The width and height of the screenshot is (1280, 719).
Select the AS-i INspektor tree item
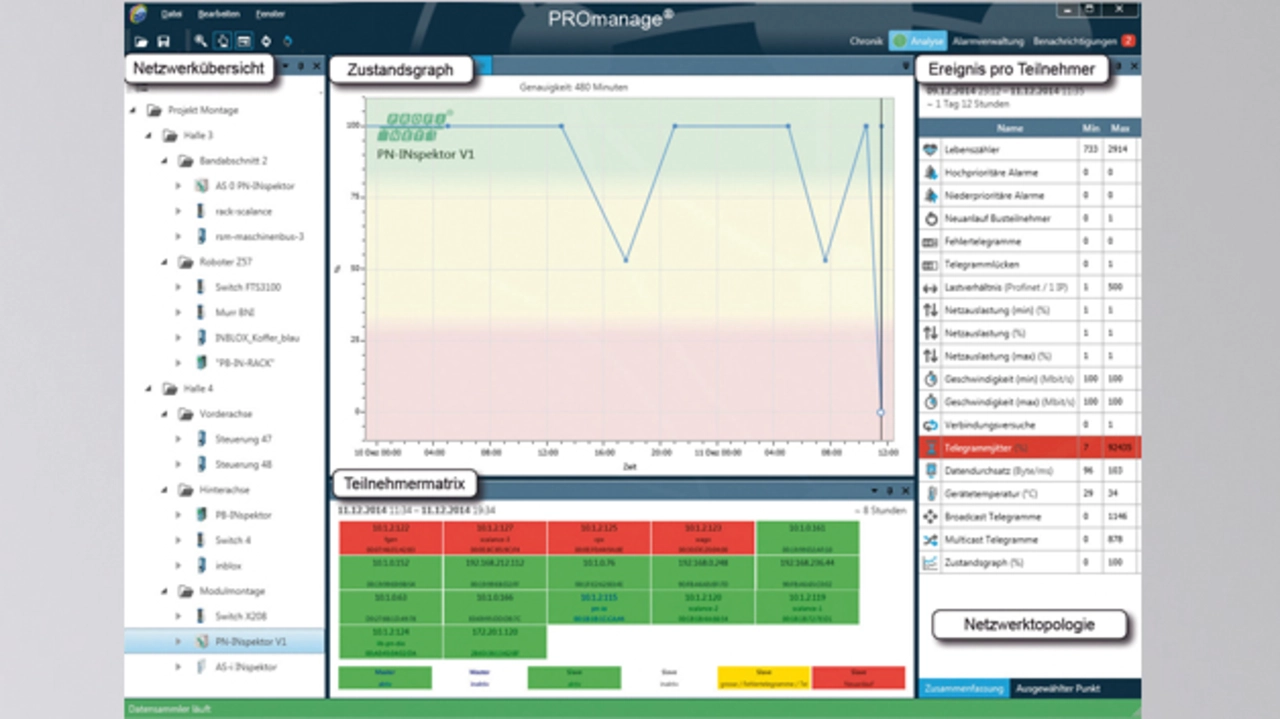coord(246,666)
